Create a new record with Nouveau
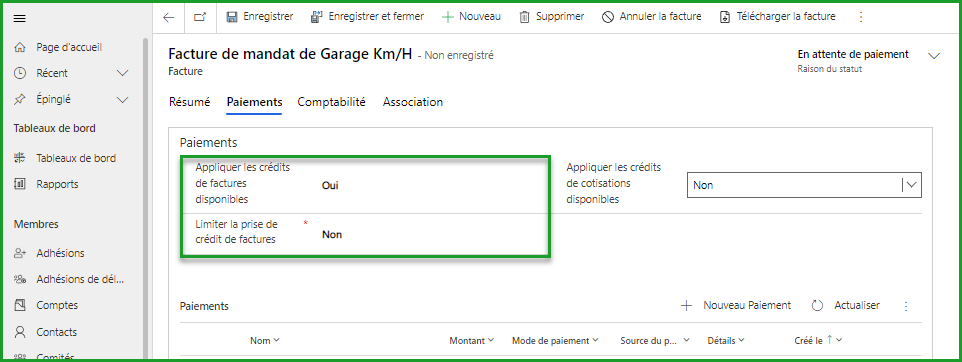 pyautogui.click(x=471, y=17)
